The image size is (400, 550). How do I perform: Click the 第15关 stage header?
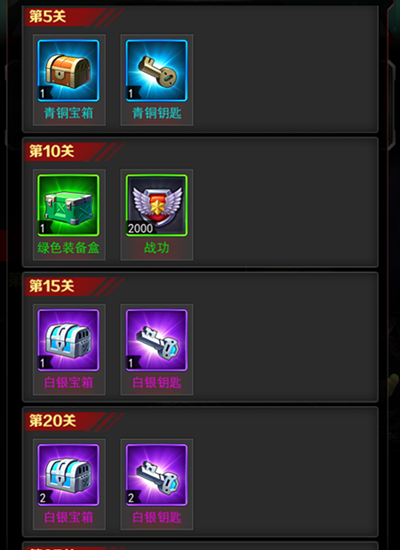point(52,286)
